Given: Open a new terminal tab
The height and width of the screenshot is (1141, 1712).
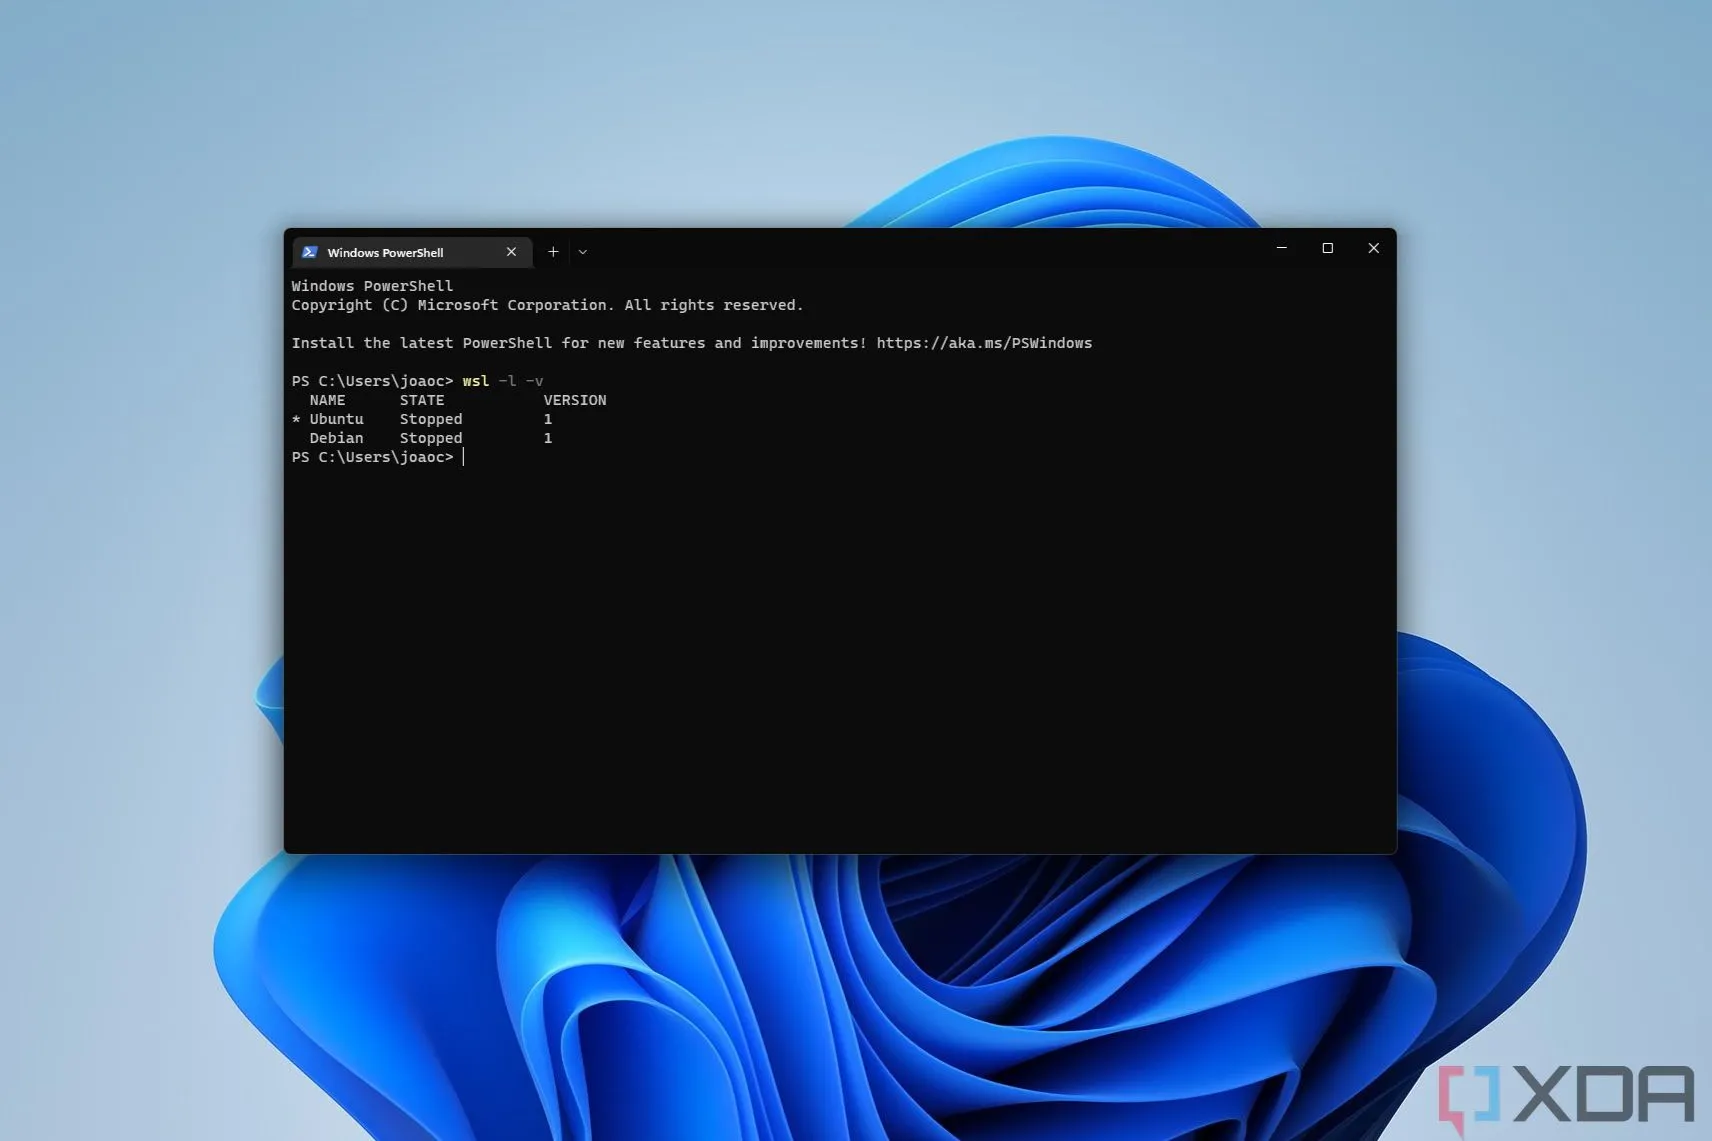Looking at the screenshot, I should 553,252.
